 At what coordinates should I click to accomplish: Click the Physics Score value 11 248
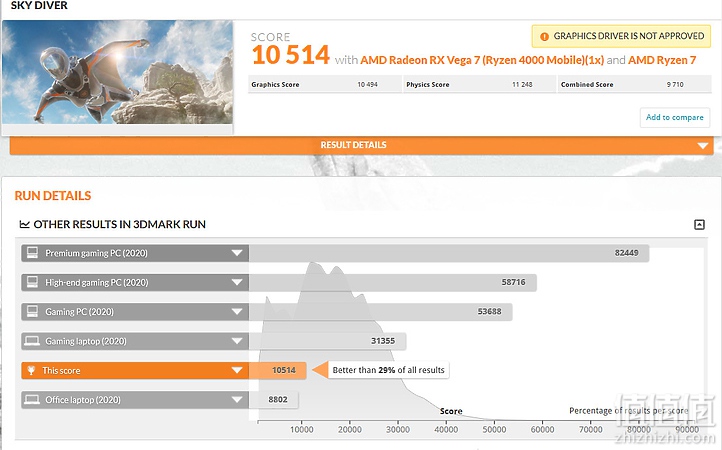[x=522, y=85]
